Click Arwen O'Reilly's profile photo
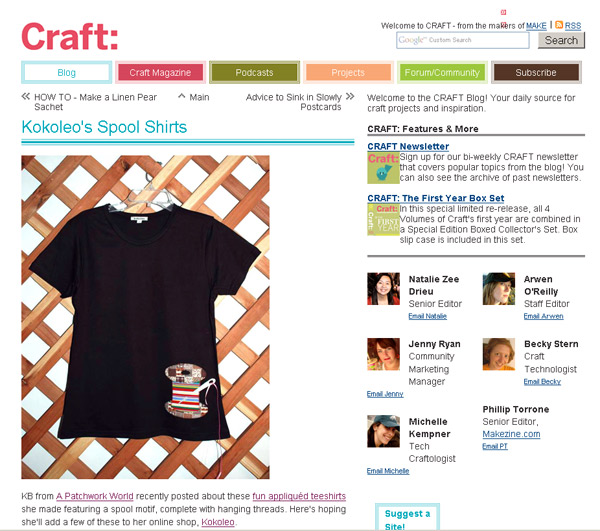Screen dimensions: 600x531 pyautogui.click(x=499, y=288)
